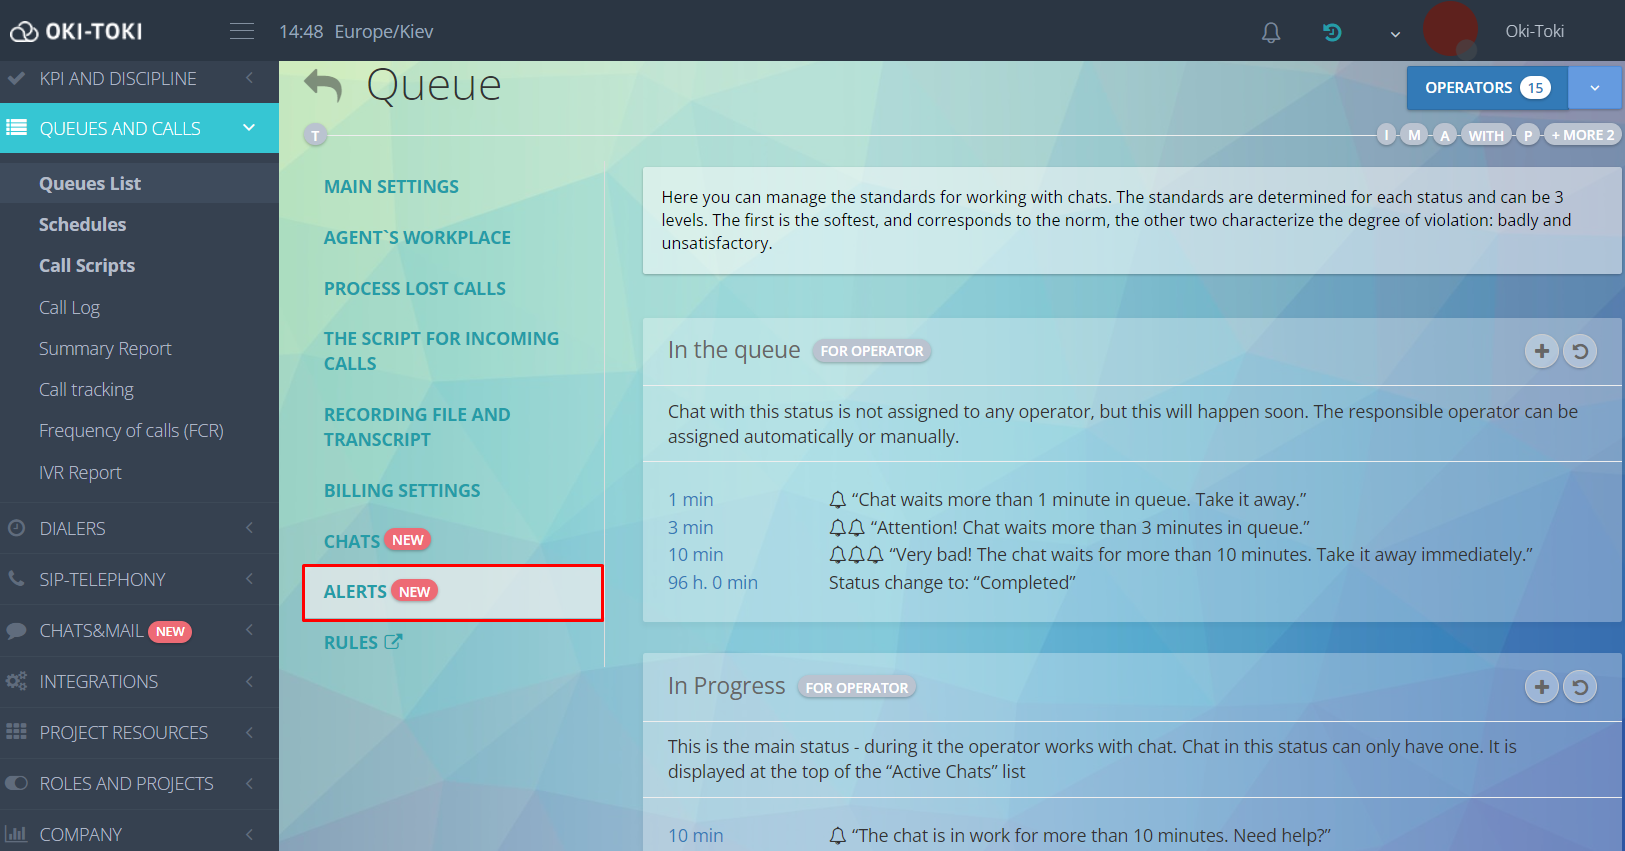The image size is (1625, 851).
Task: Click the Oki-Toki username
Action: pos(1535,31)
